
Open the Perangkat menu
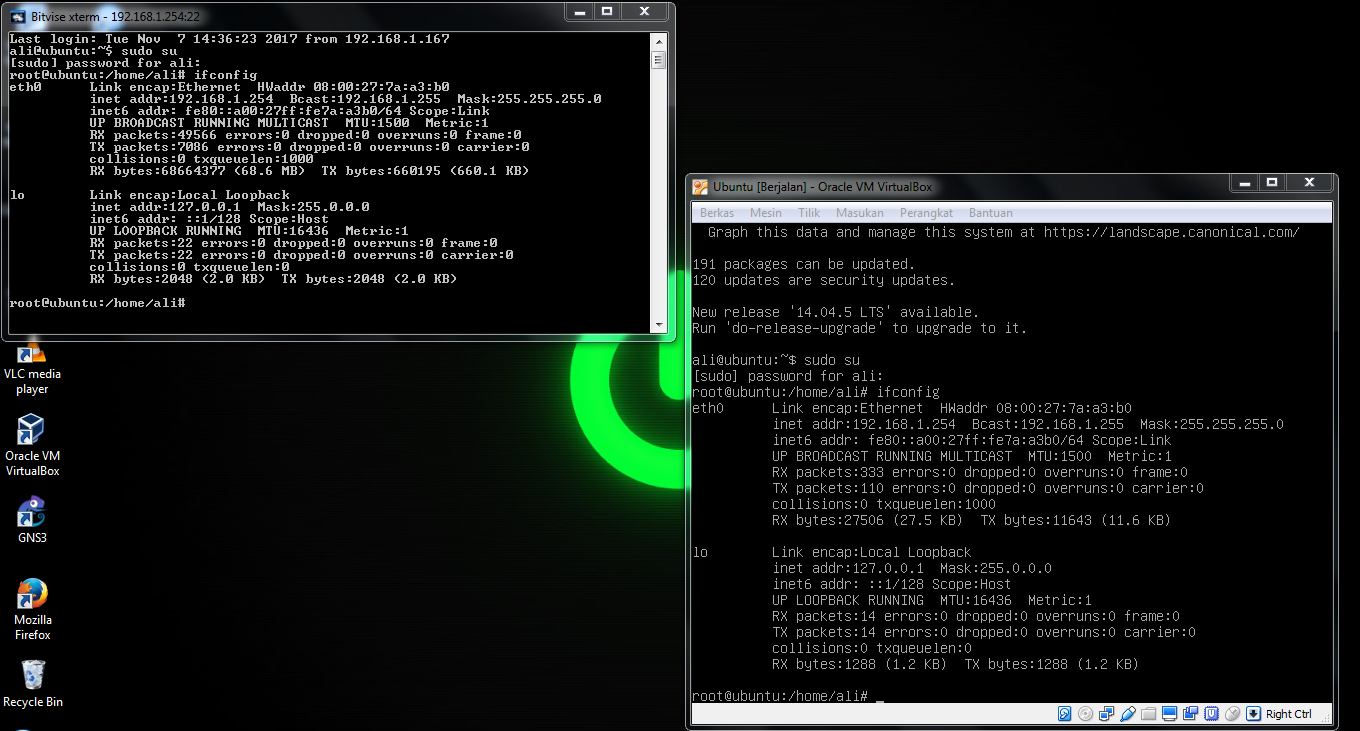pos(925,212)
